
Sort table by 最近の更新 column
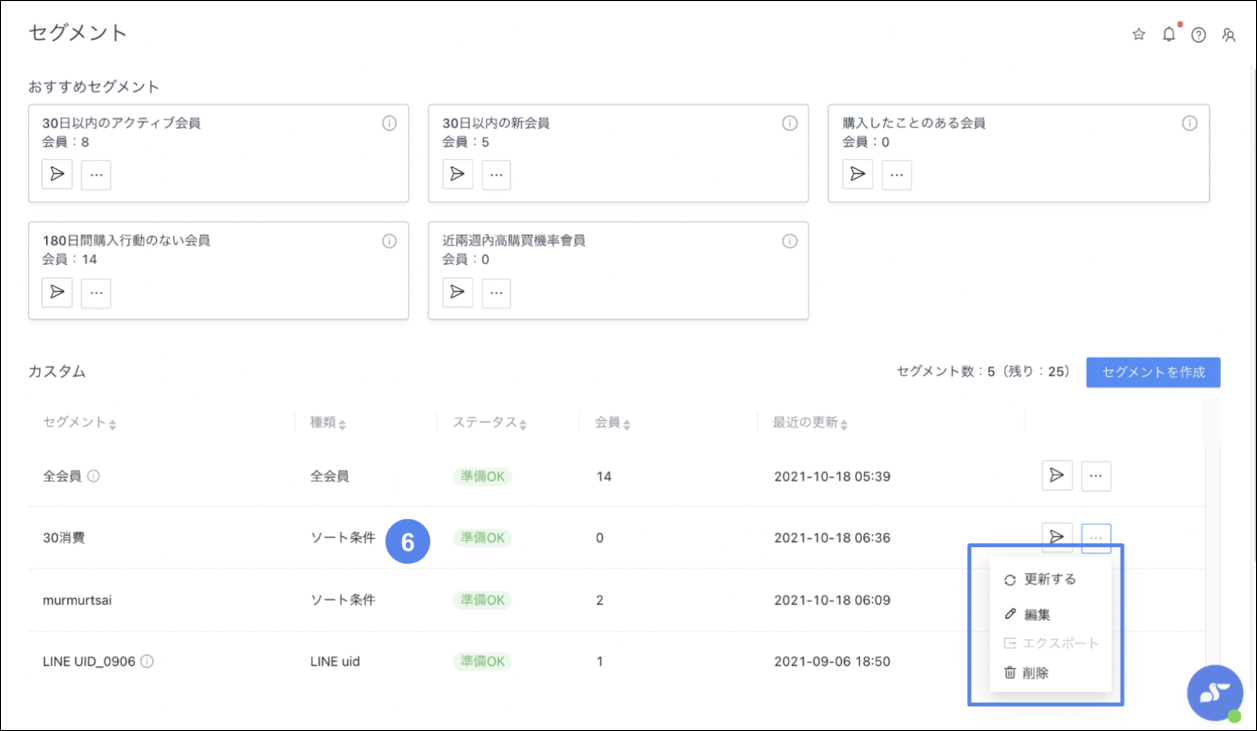810,423
